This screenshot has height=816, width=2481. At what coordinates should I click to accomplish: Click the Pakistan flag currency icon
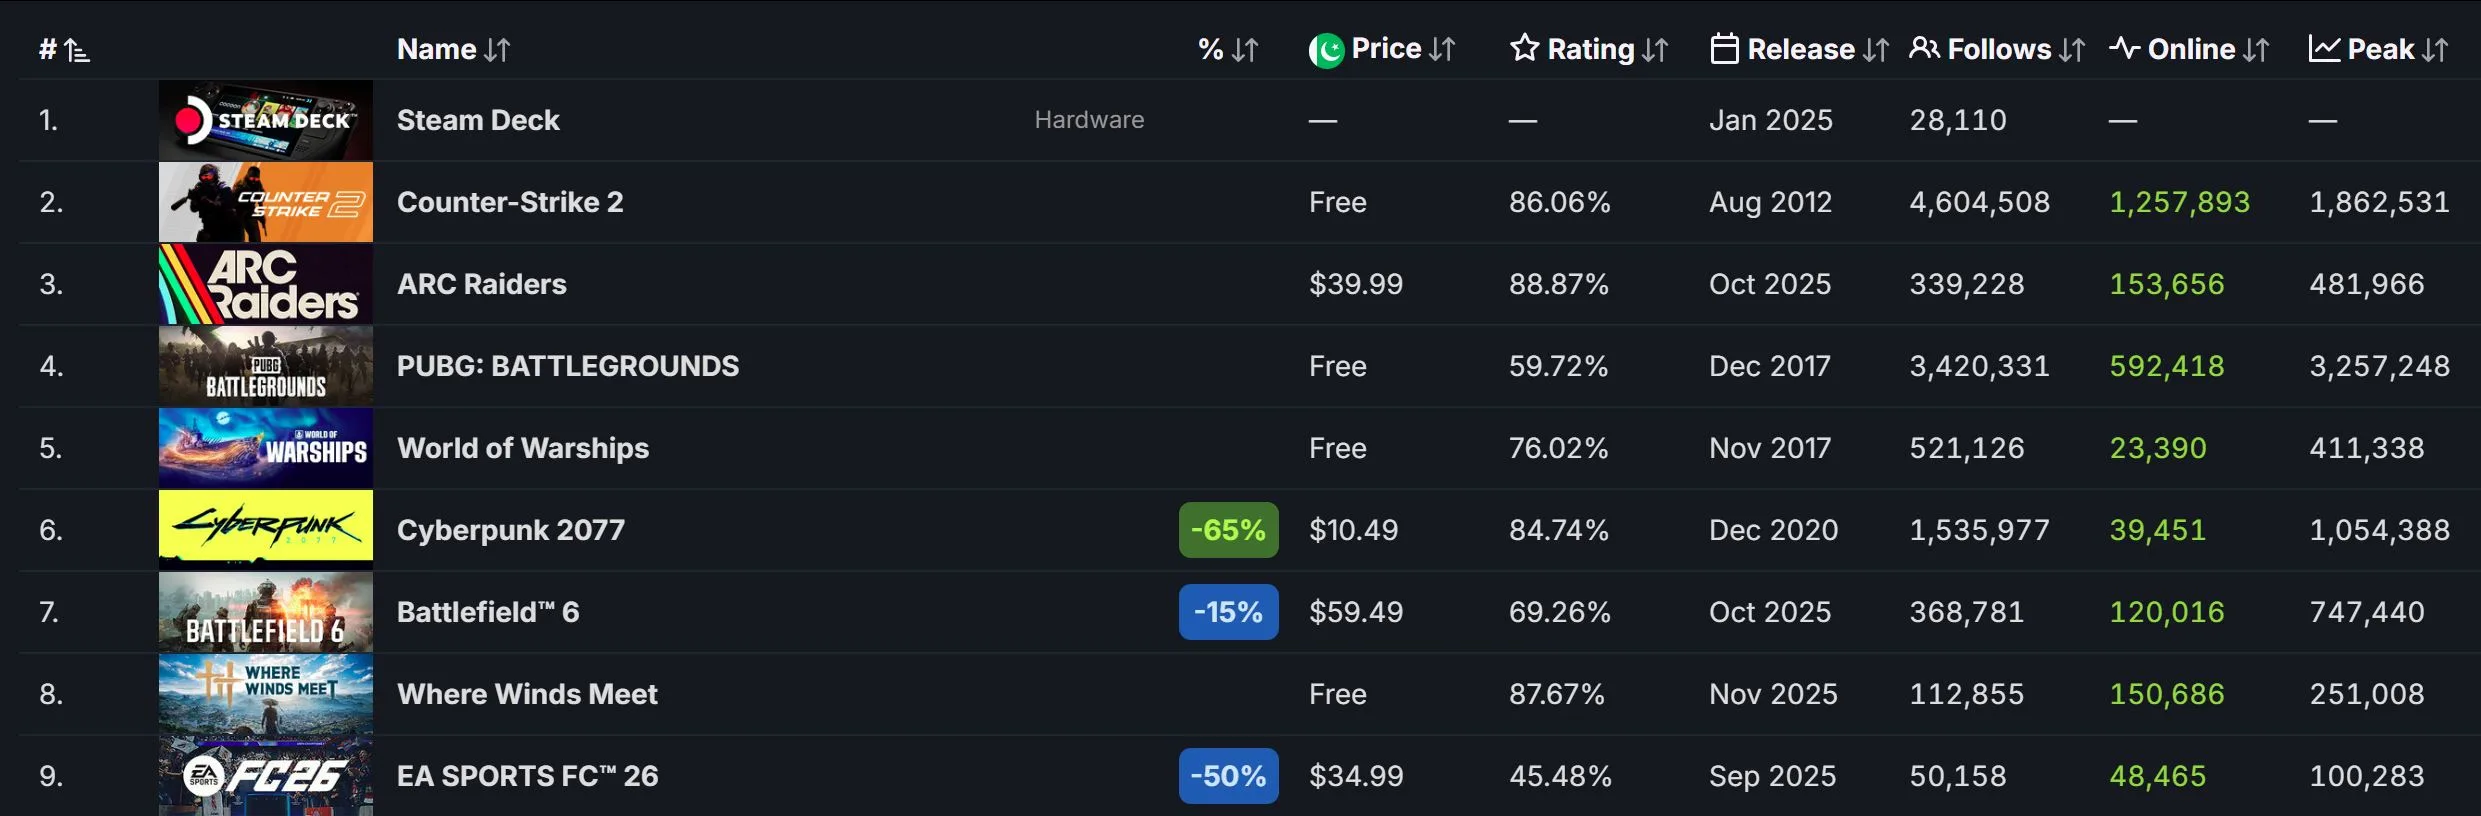[x=1327, y=50]
